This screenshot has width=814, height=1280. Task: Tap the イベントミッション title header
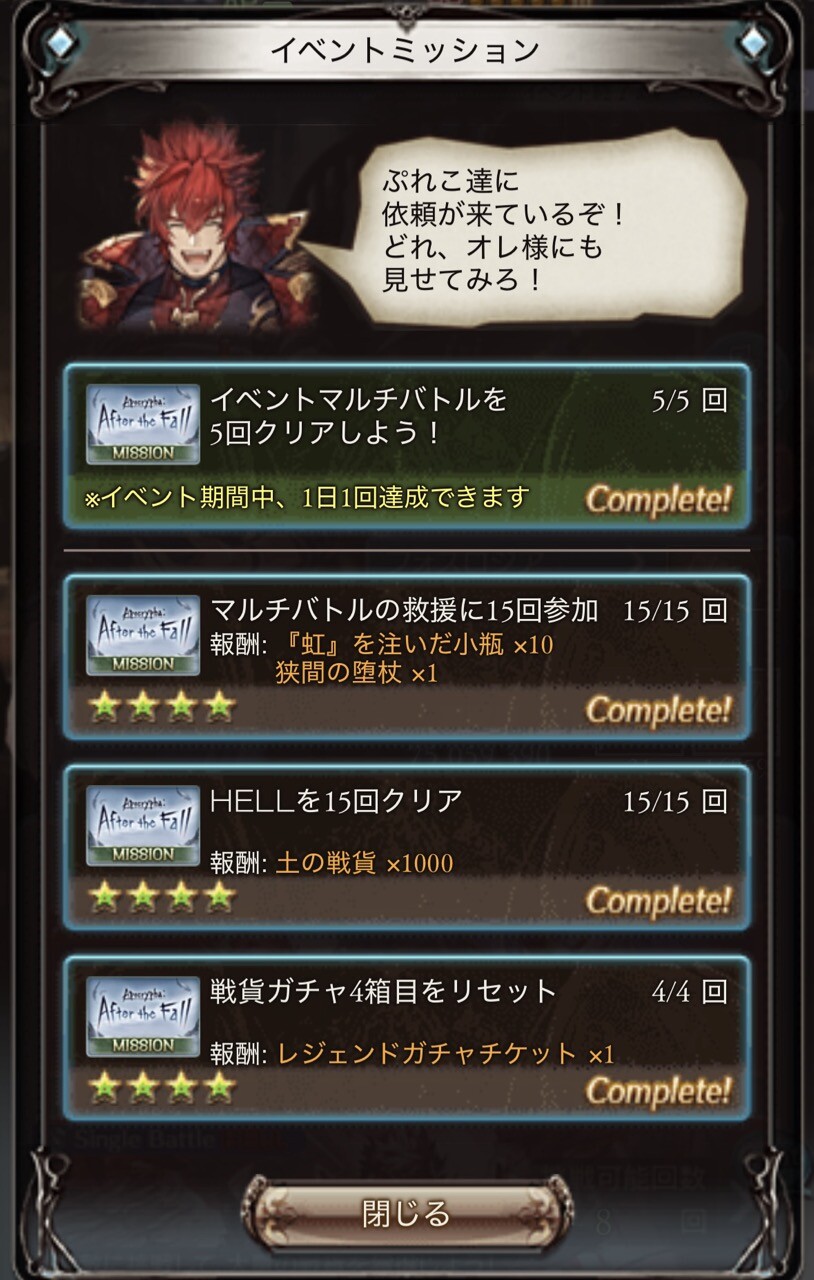[x=406, y=49]
